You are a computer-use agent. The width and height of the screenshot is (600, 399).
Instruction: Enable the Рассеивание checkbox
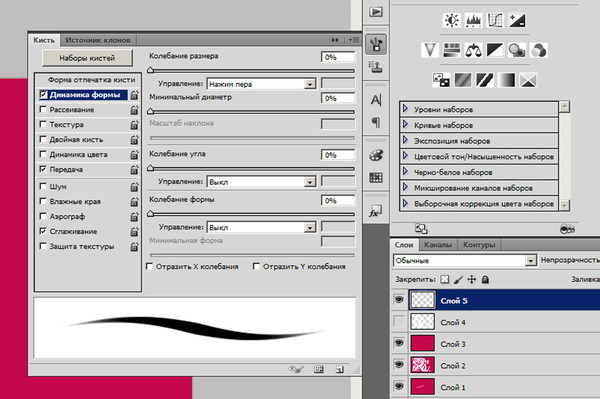click(43, 109)
